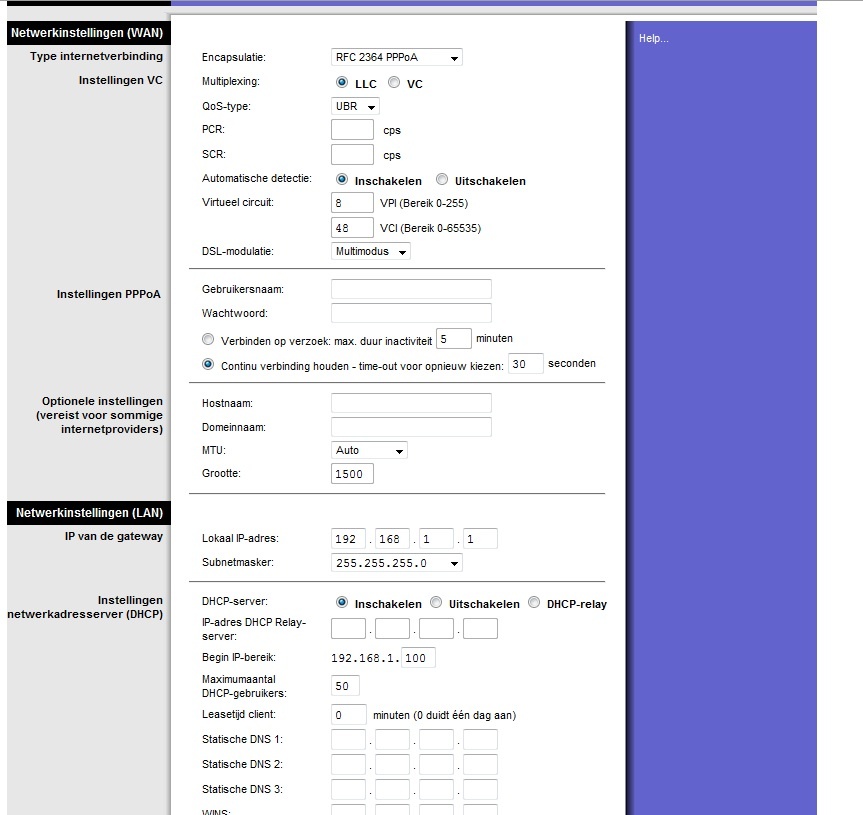Viewport: 863px width, 815px height.
Task: Click the Leasetijd client field
Action: coord(348,715)
